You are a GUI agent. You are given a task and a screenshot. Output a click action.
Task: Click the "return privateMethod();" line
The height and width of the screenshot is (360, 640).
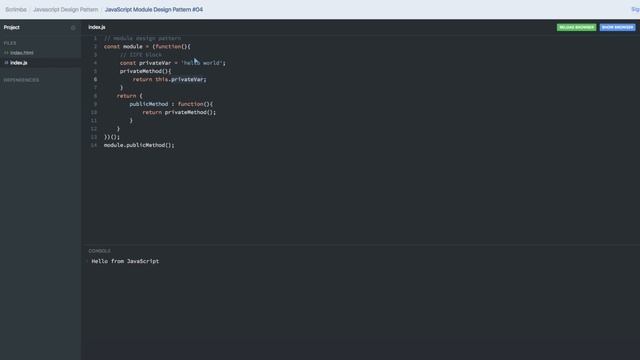pos(179,112)
